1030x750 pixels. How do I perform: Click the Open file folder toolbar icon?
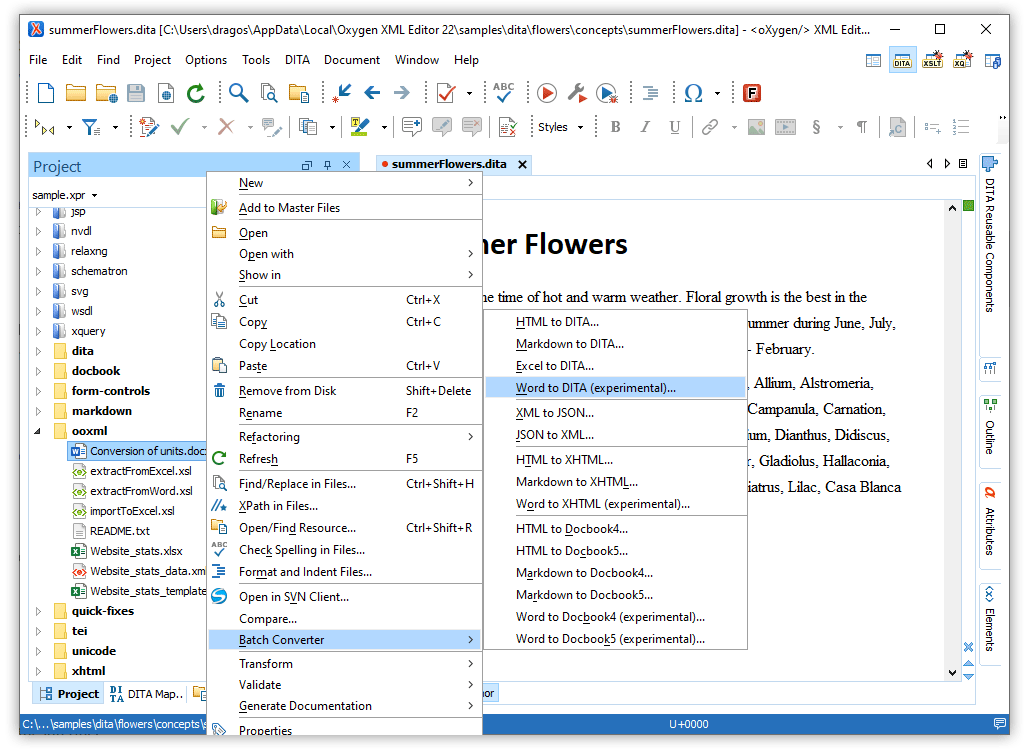76,93
